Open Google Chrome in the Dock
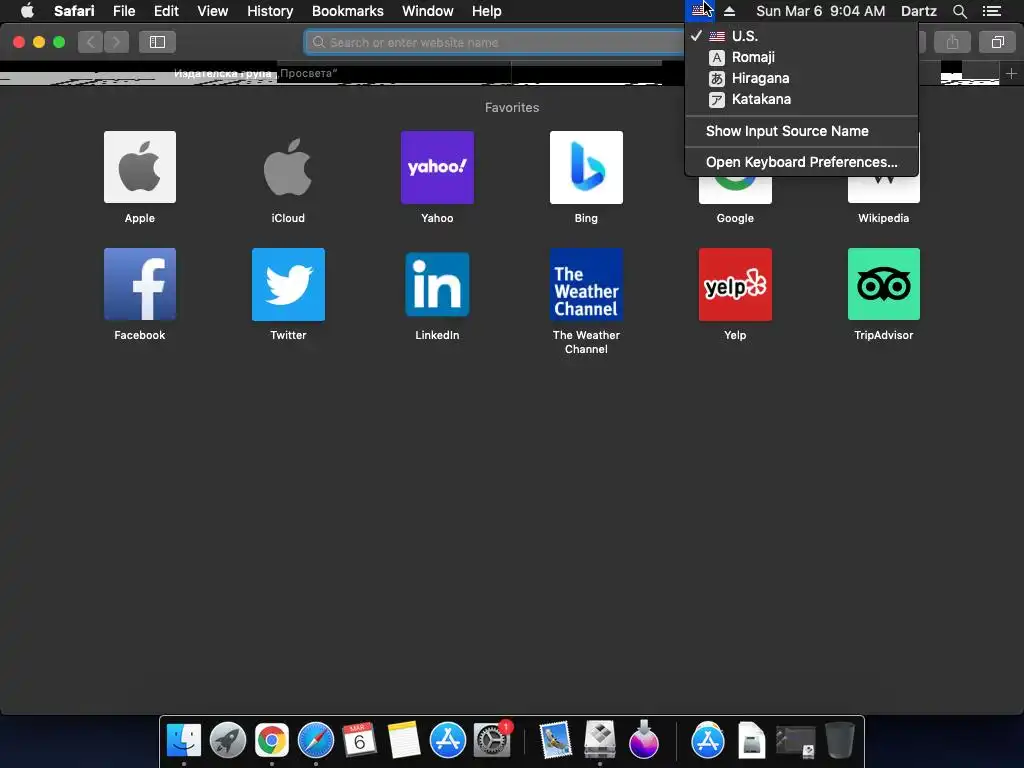 click(x=272, y=741)
